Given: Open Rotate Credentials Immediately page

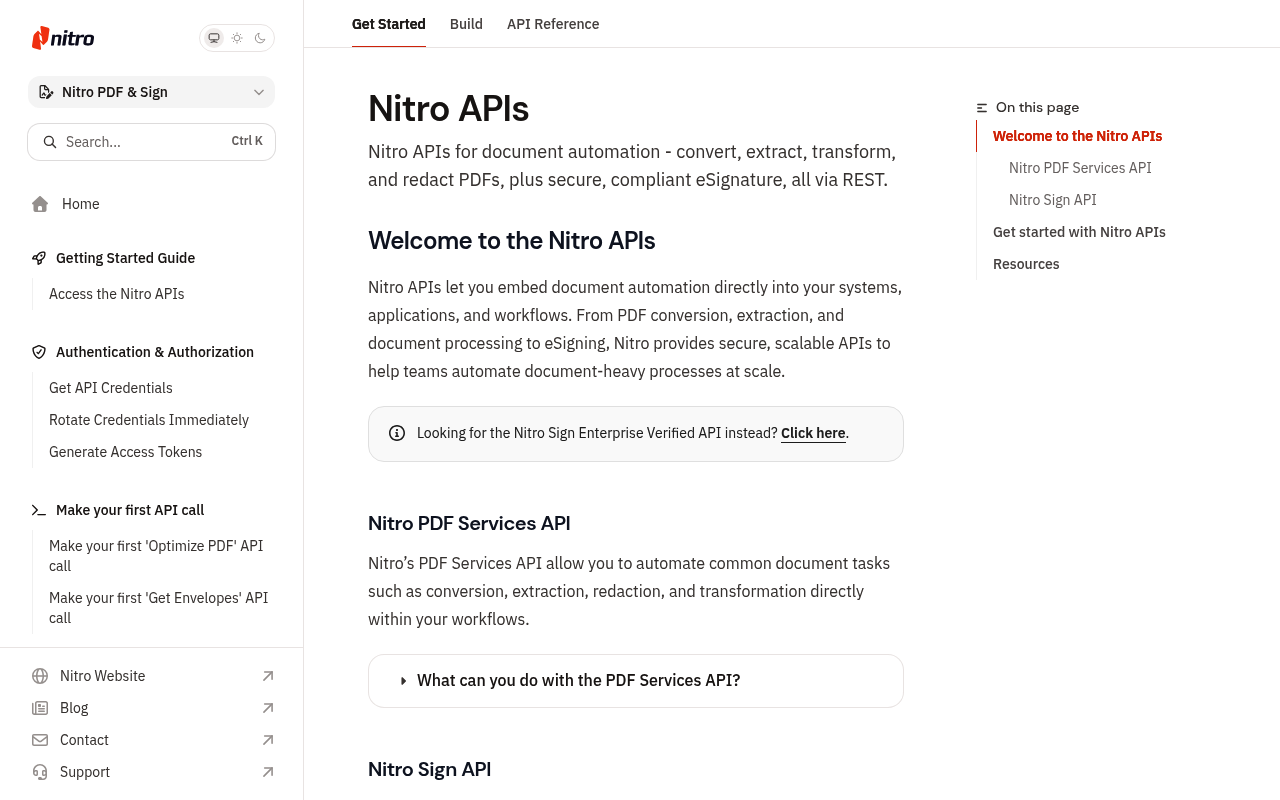Looking at the screenshot, I should [149, 420].
